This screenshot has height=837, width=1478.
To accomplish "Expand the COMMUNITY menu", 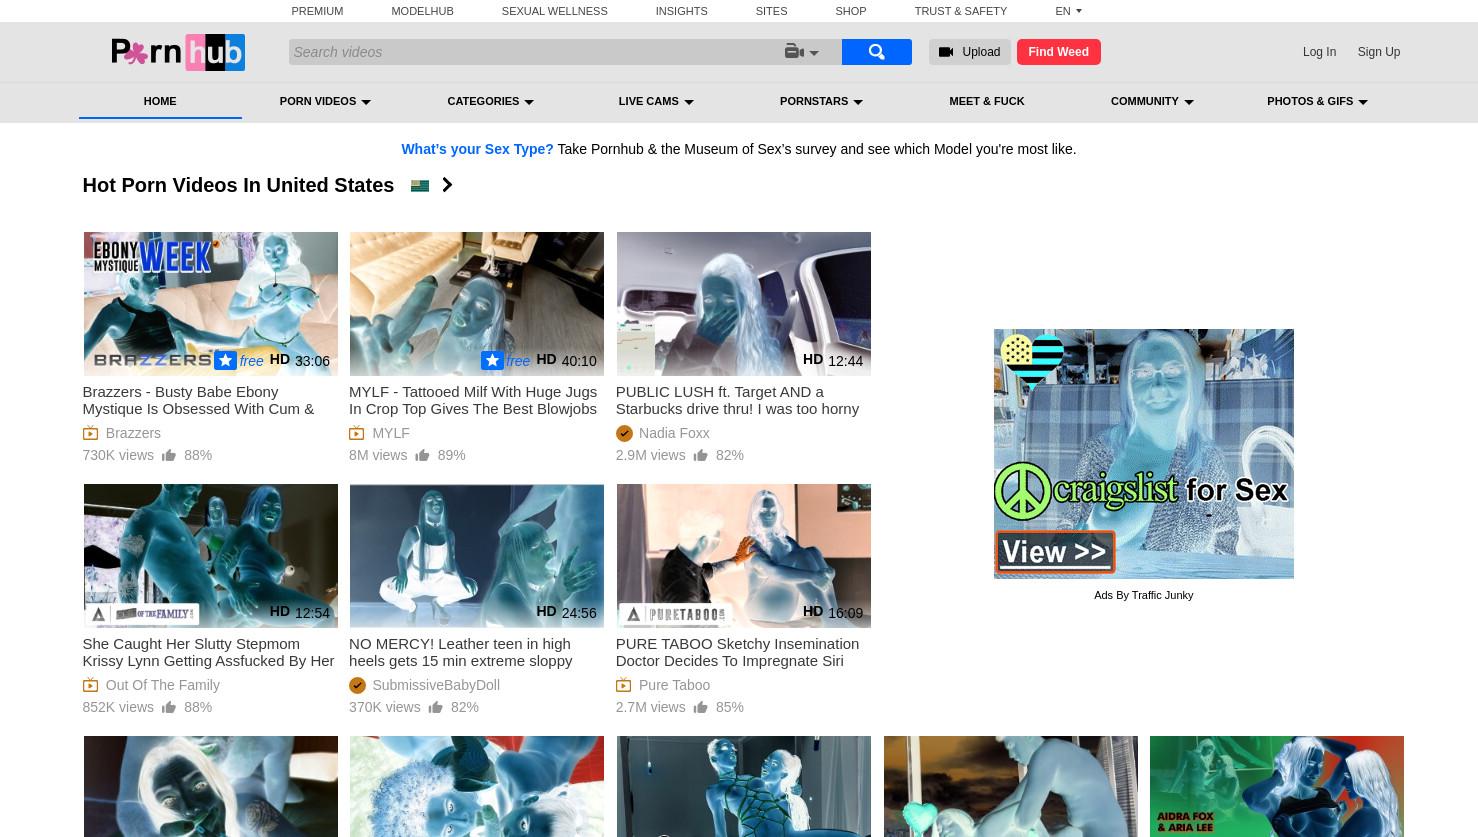I will tap(1152, 101).
